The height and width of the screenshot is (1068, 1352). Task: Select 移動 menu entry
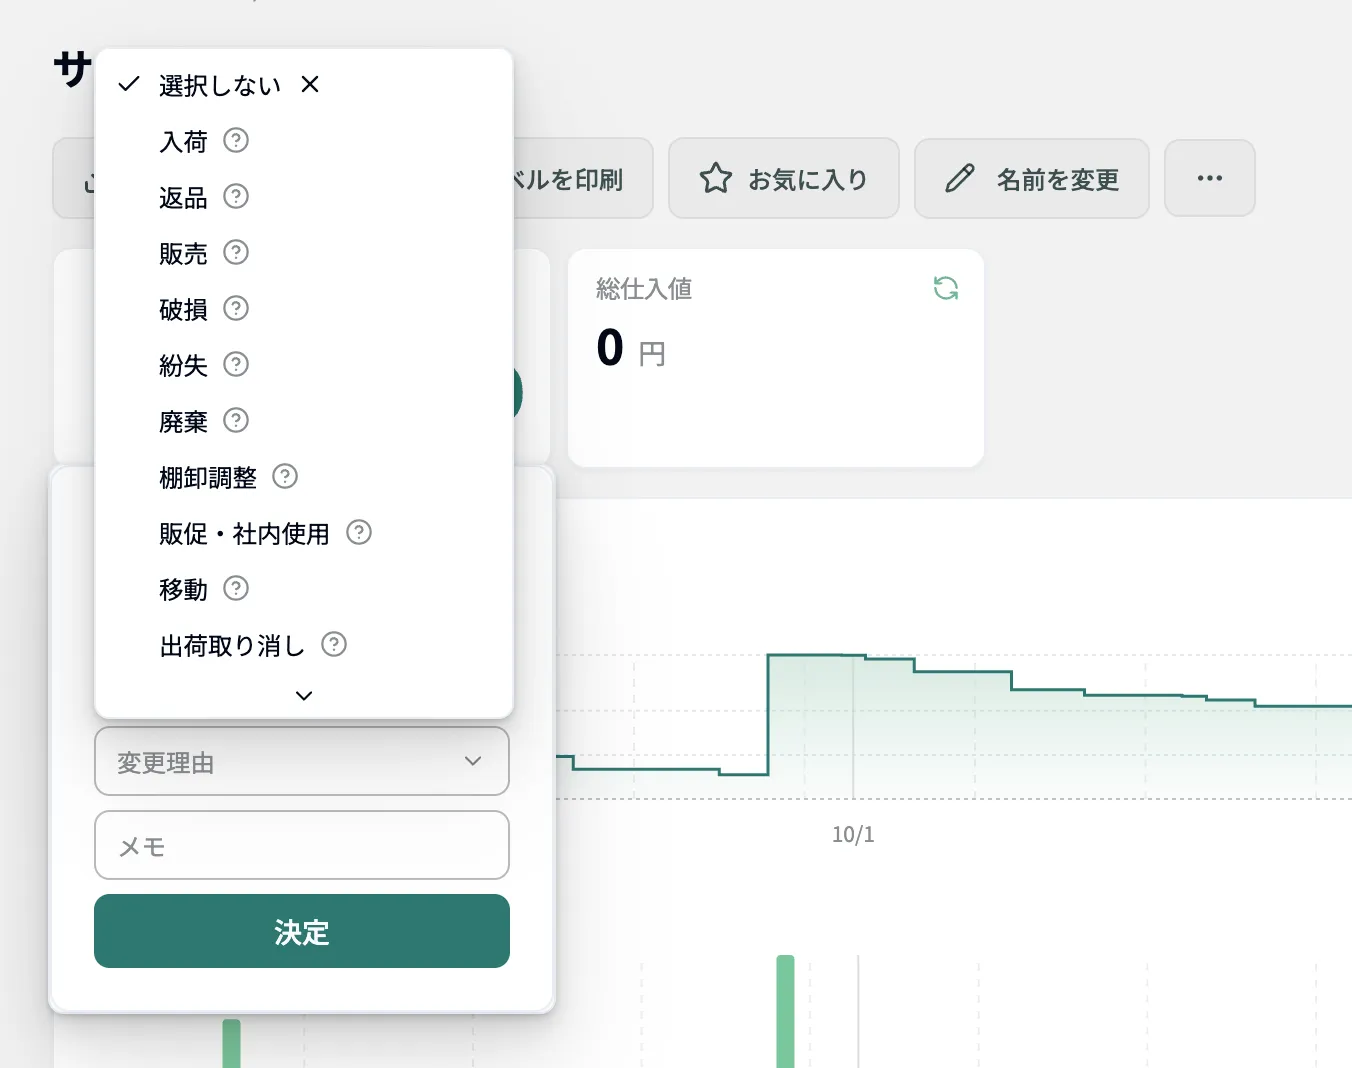182,589
